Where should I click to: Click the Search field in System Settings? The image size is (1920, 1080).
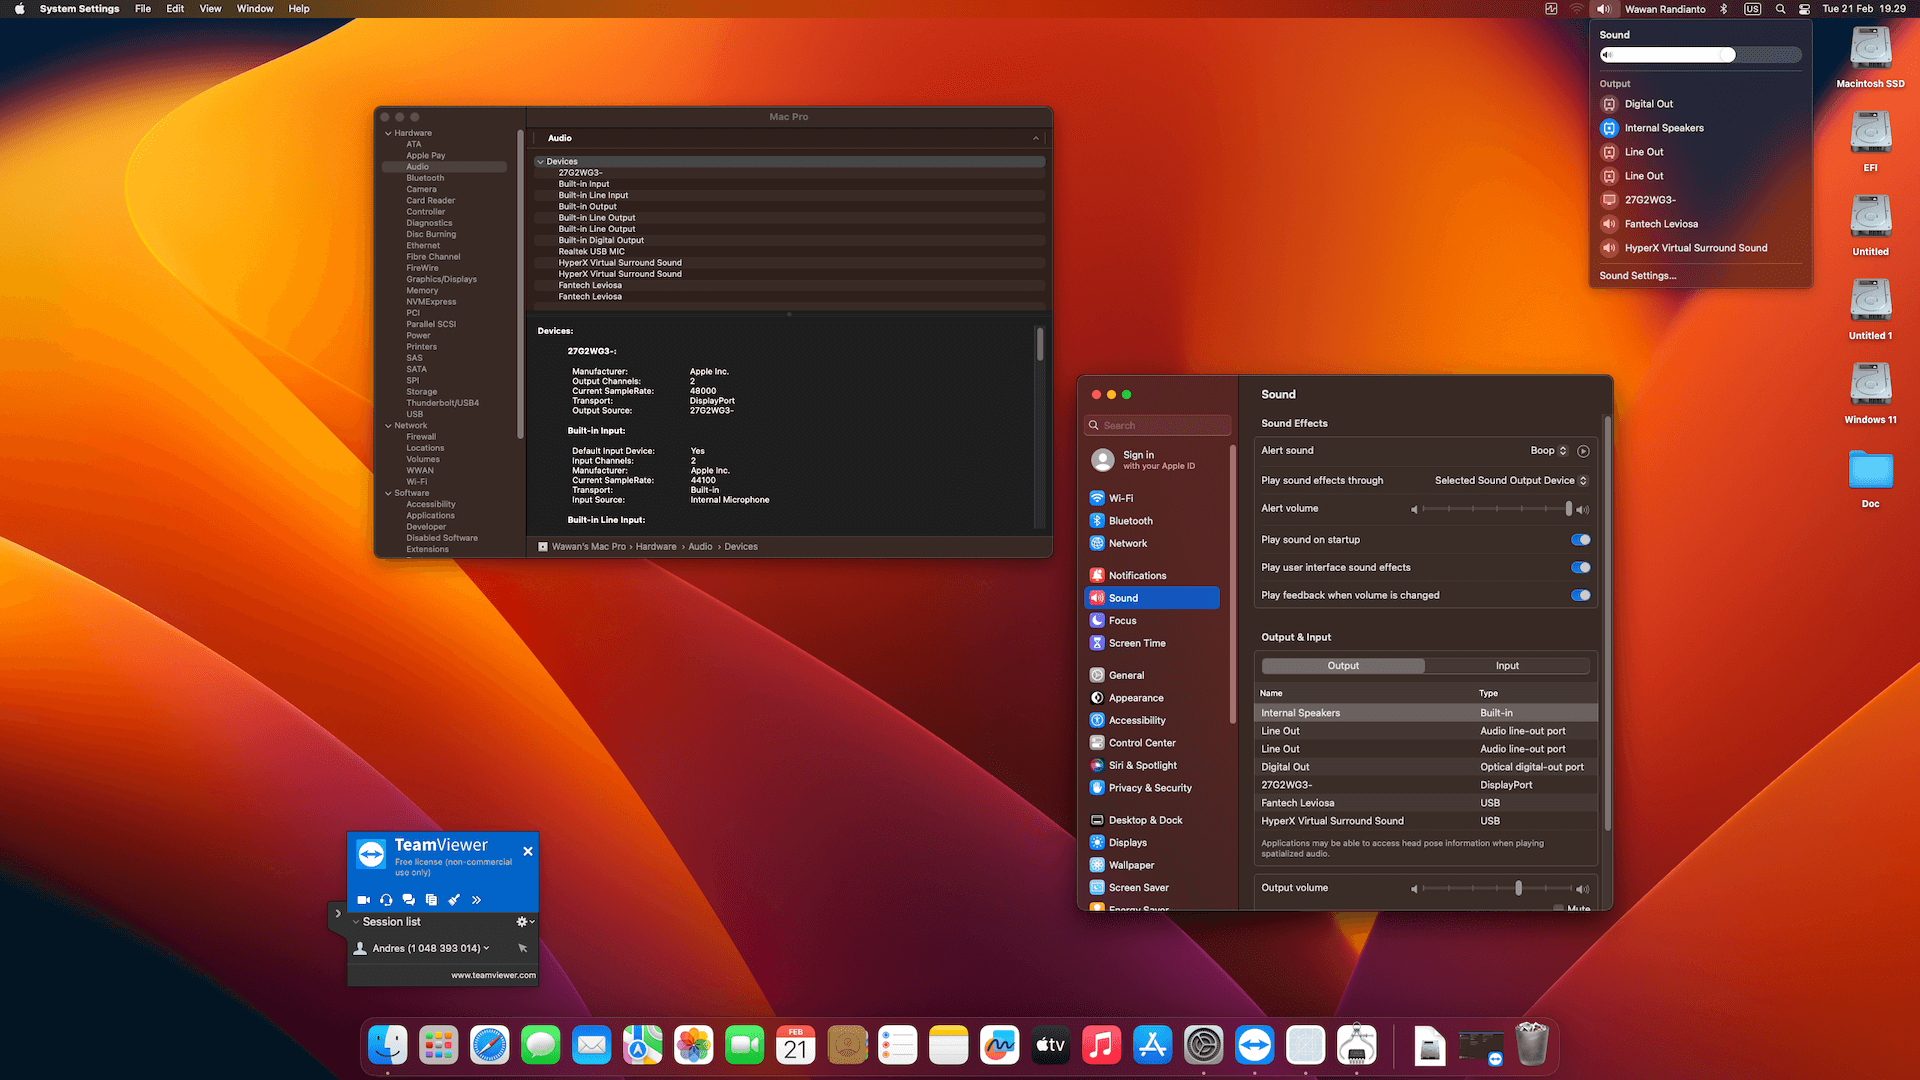1158,425
